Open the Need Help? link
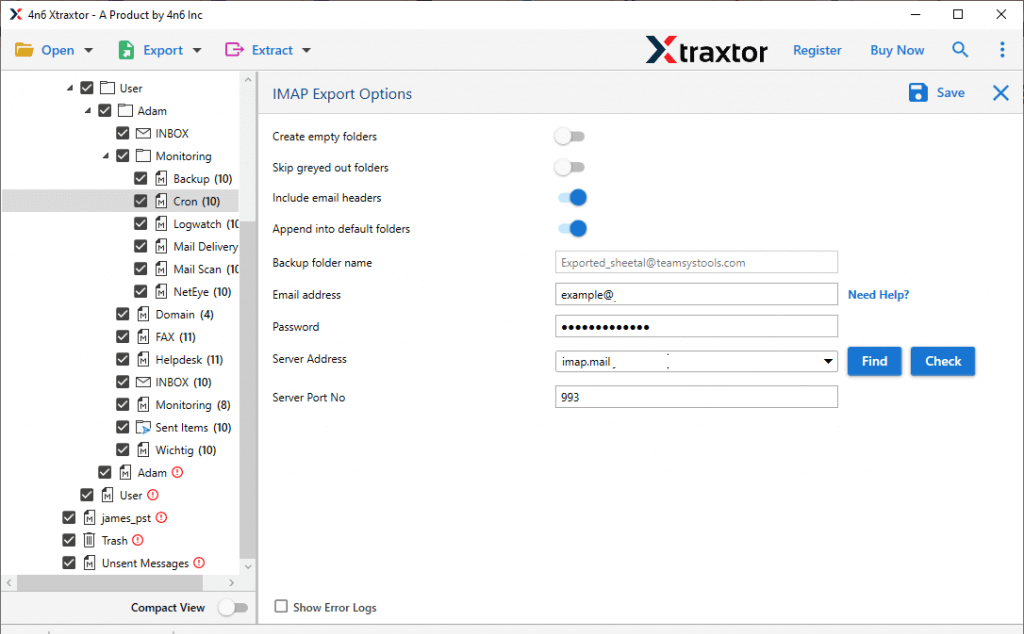 coord(878,294)
